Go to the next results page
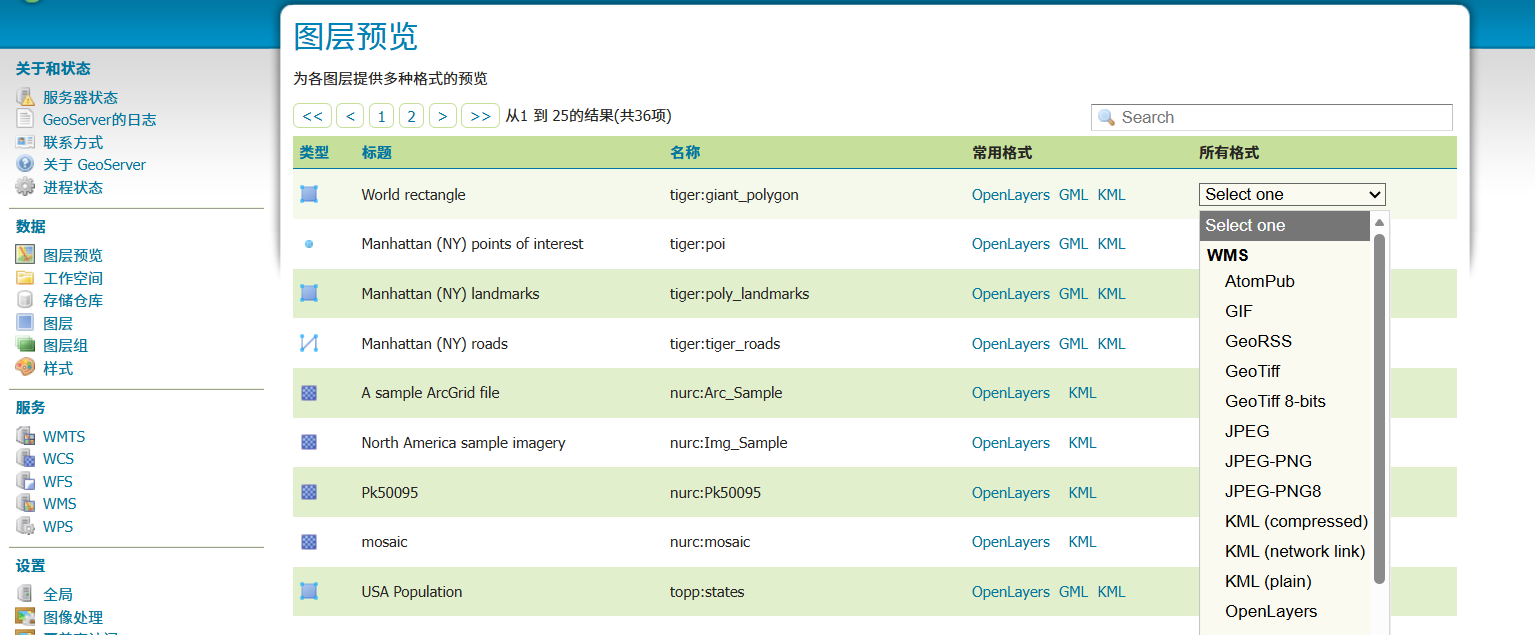Screen dimensions: 1535x635 (443, 116)
